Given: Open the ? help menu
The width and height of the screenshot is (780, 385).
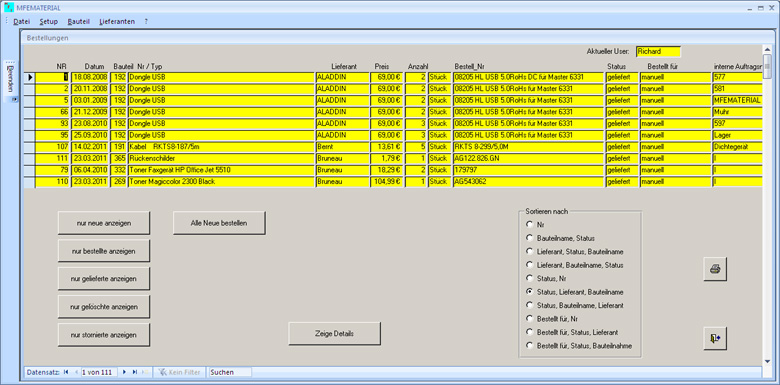Looking at the screenshot, I should (x=146, y=21).
